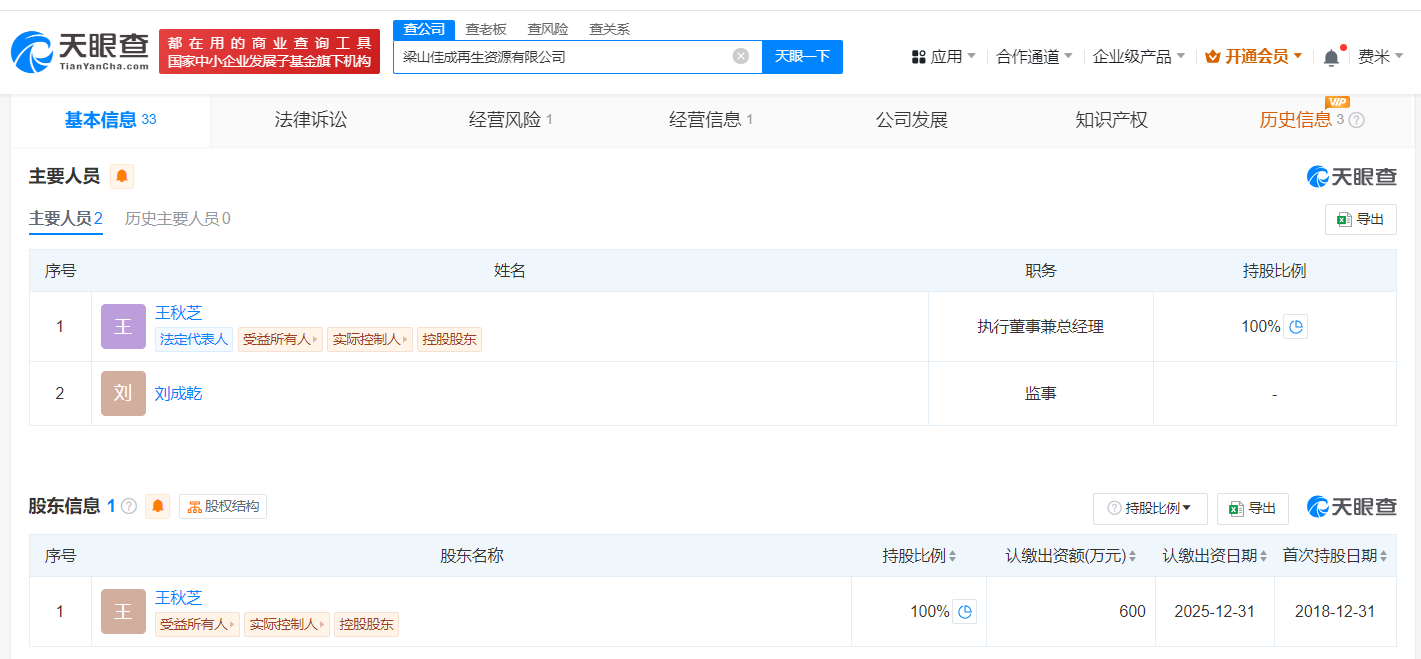Open 王秋芝's personal profile link
The width and height of the screenshot is (1421, 659).
click(177, 312)
